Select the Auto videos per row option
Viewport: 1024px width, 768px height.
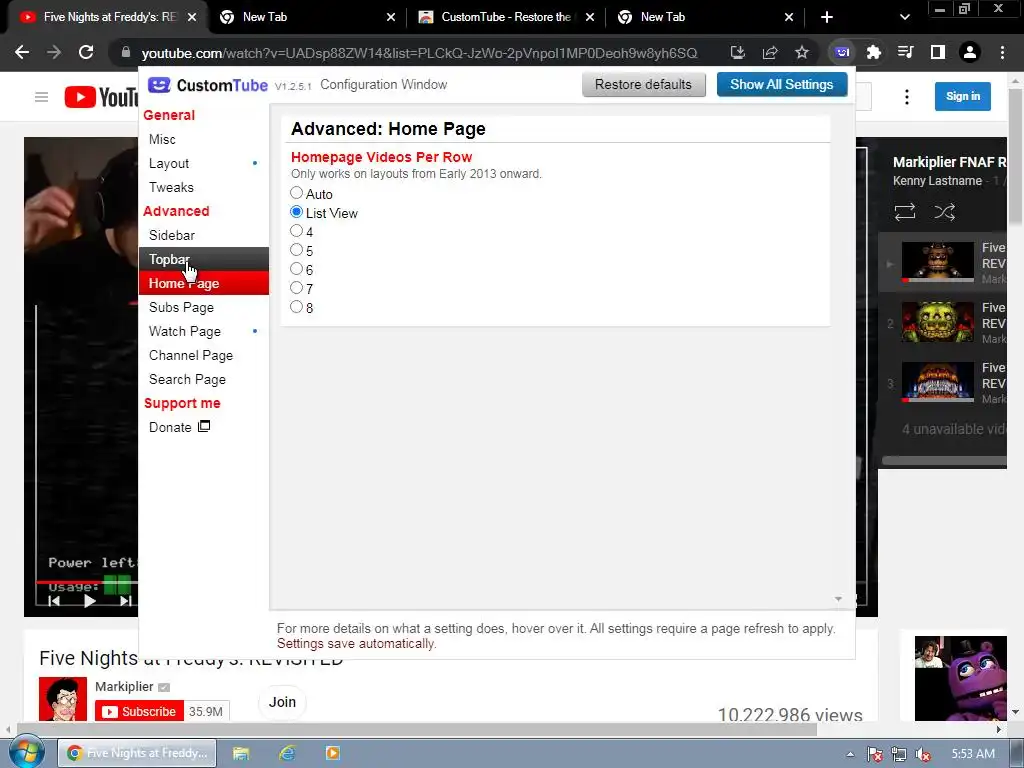coord(296,193)
